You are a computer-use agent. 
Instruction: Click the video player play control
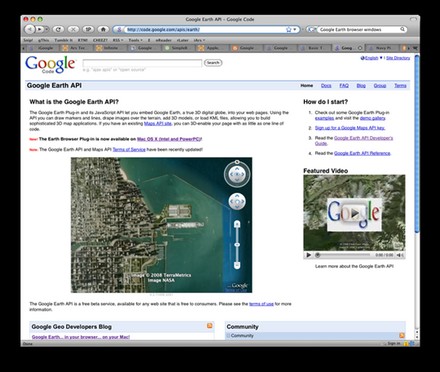pyautogui.click(x=309, y=255)
